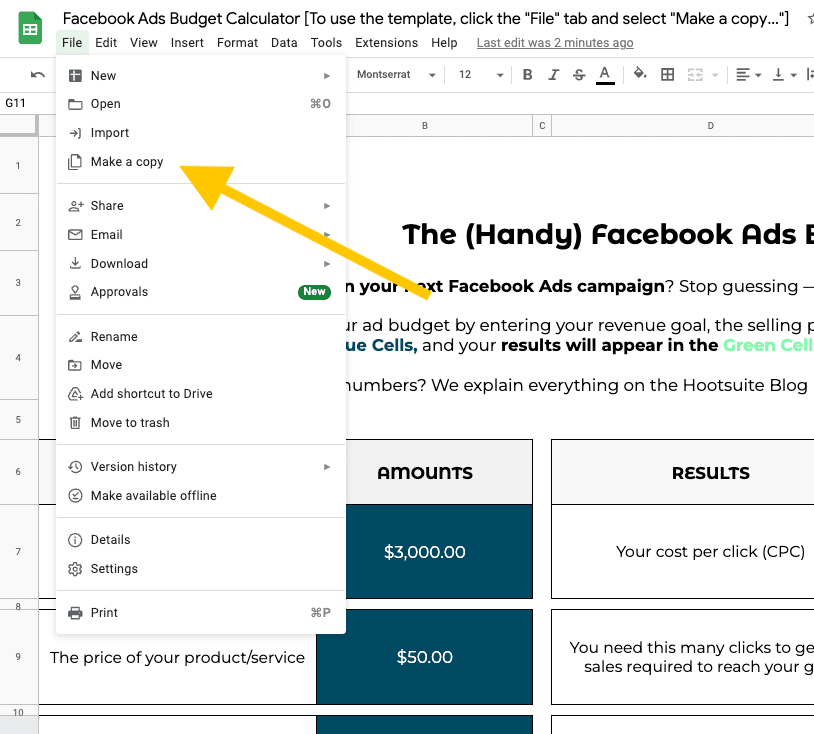Click the Google Sheets home icon

click(30, 30)
